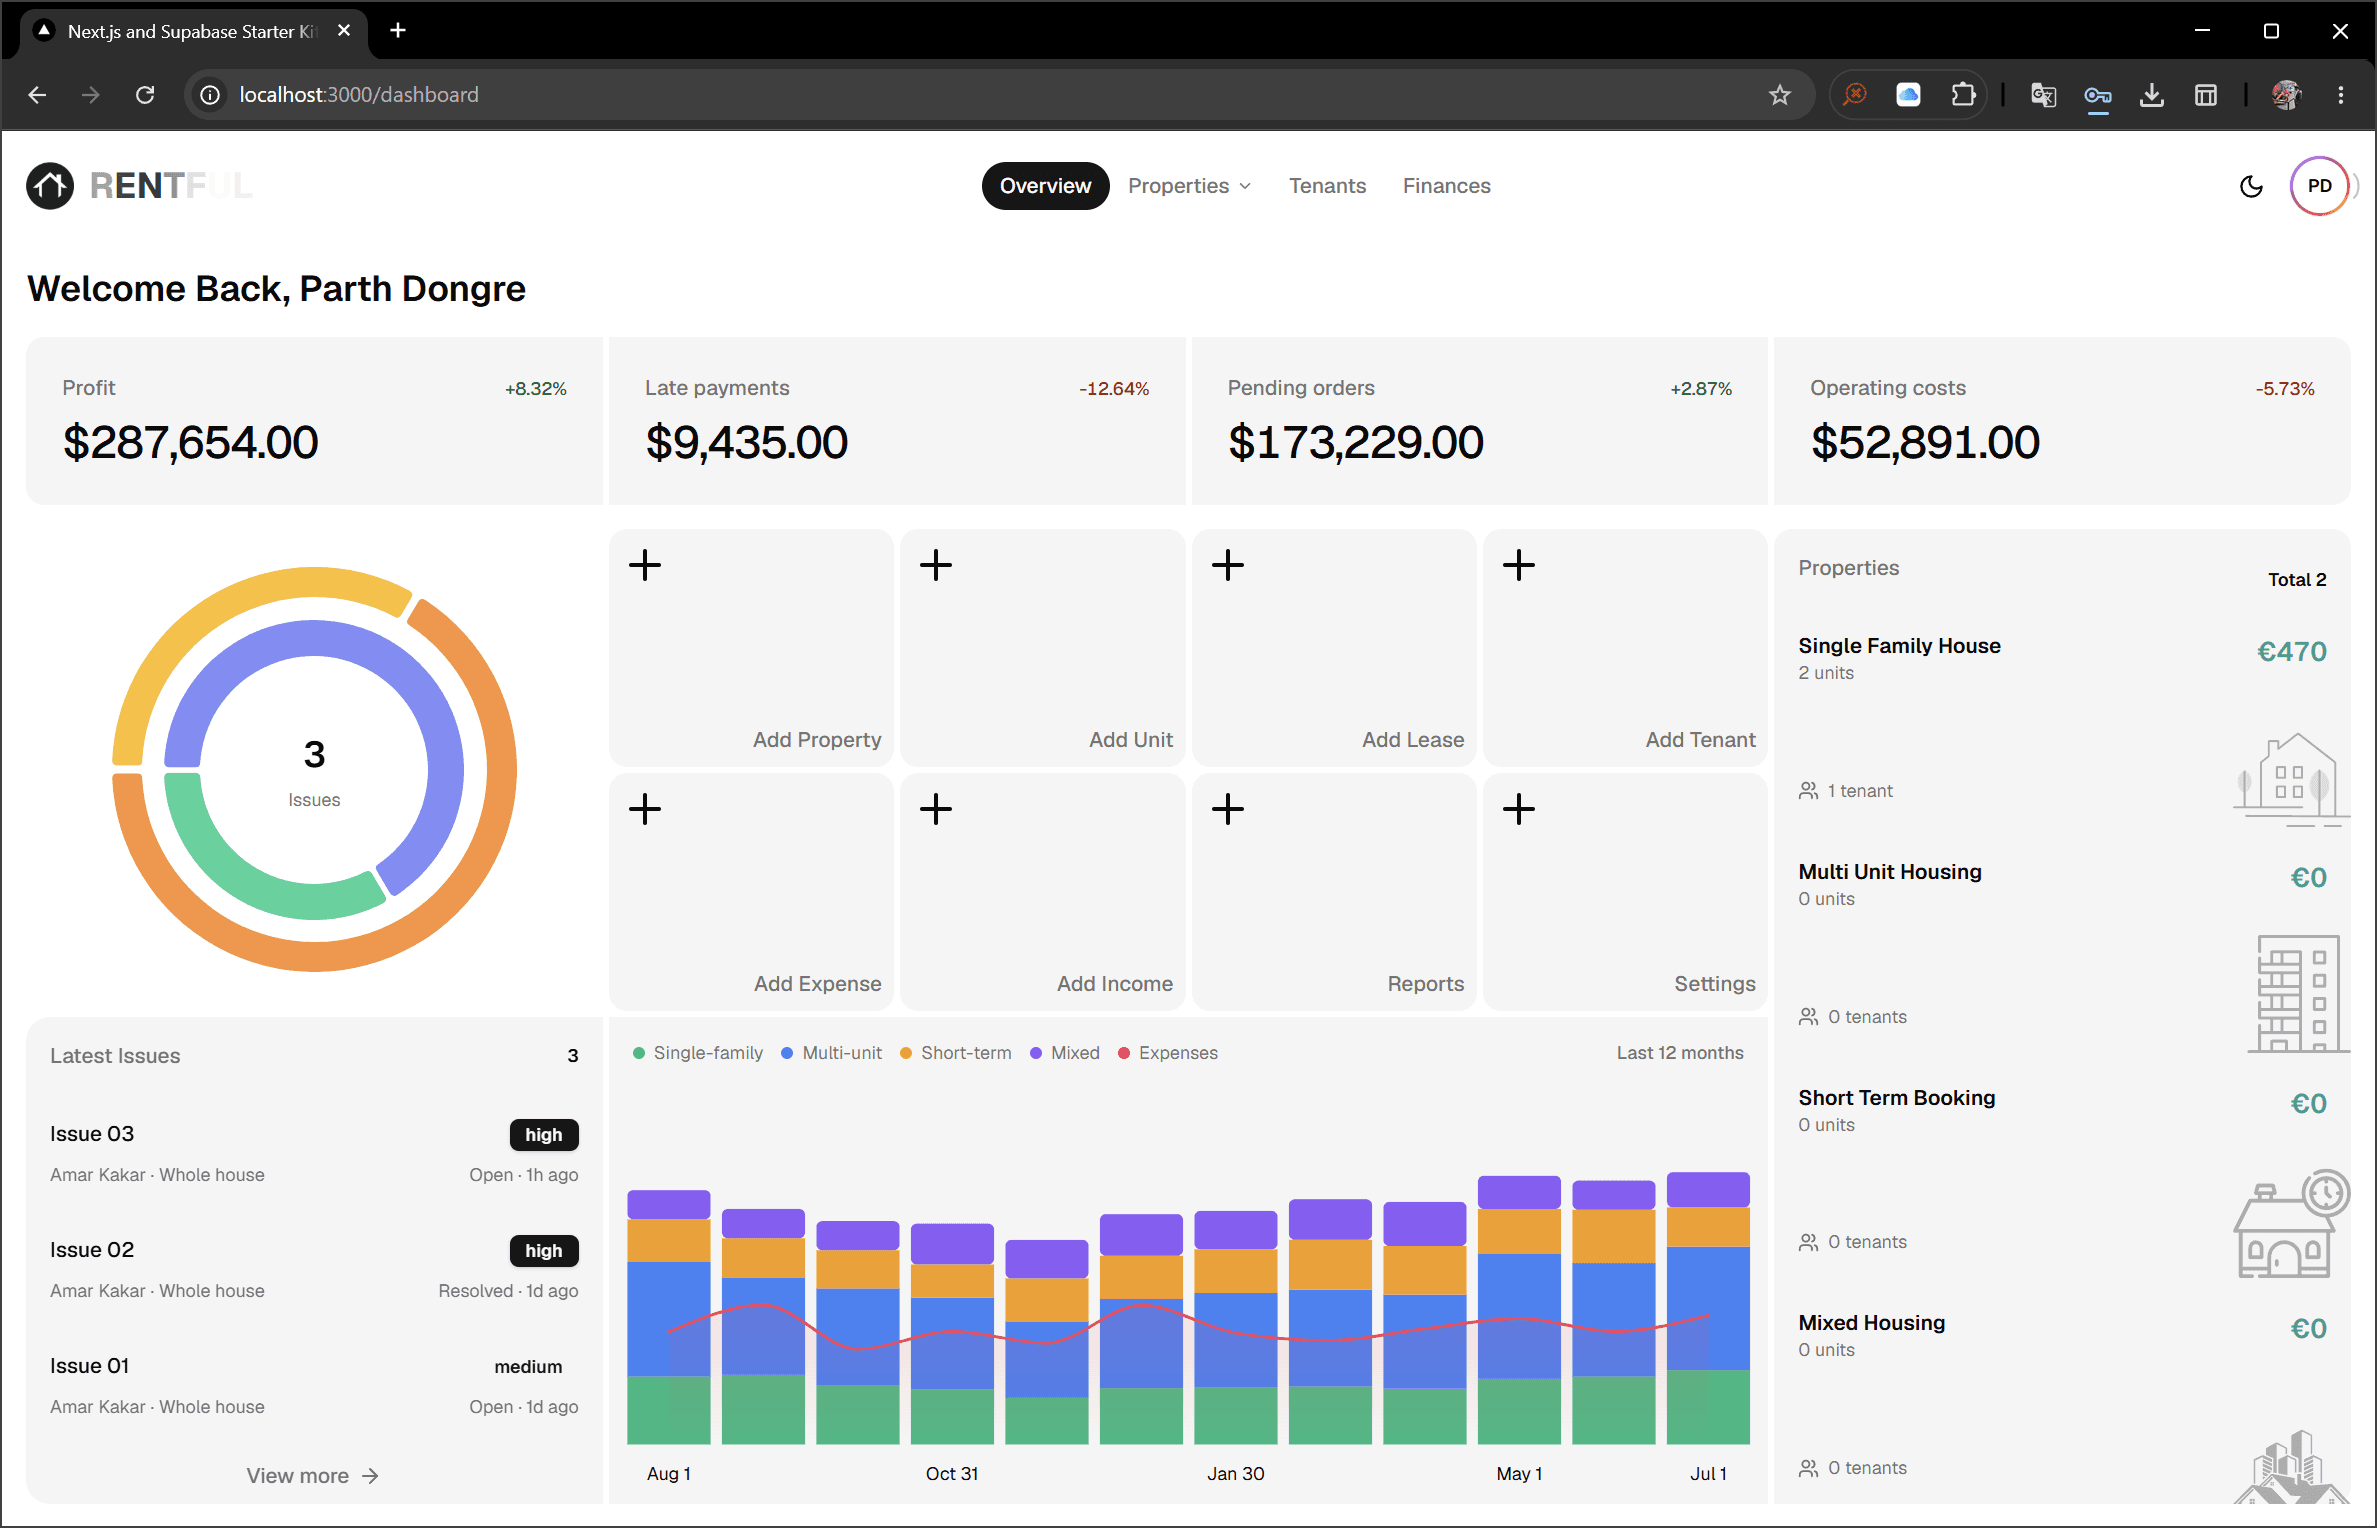
Task: Click the View more issues link
Action: point(313,1476)
